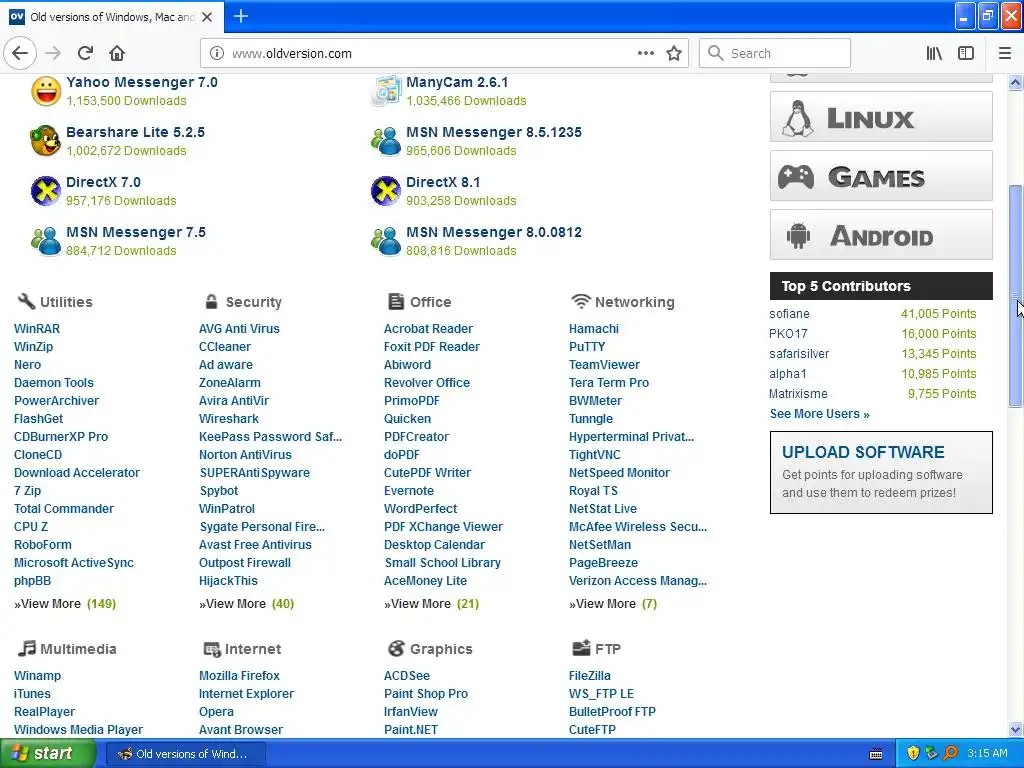Image resolution: width=1024 pixels, height=768 pixels.
Task: Expand Security with View More (40)
Action: [x=246, y=603]
